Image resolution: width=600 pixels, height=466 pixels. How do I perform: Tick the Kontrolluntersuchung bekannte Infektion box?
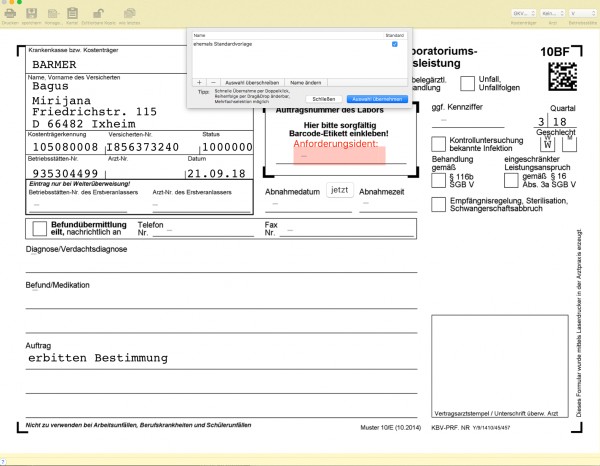(x=439, y=144)
